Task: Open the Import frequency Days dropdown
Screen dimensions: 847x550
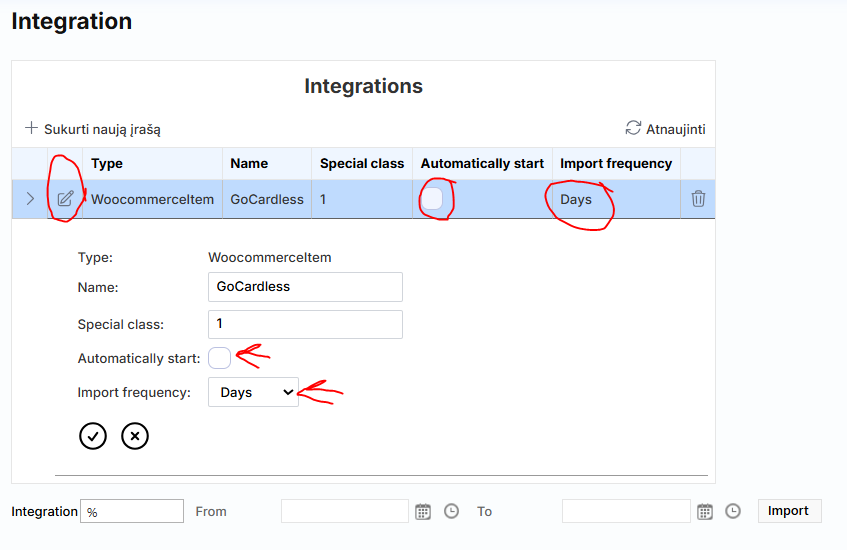Action: click(x=253, y=392)
